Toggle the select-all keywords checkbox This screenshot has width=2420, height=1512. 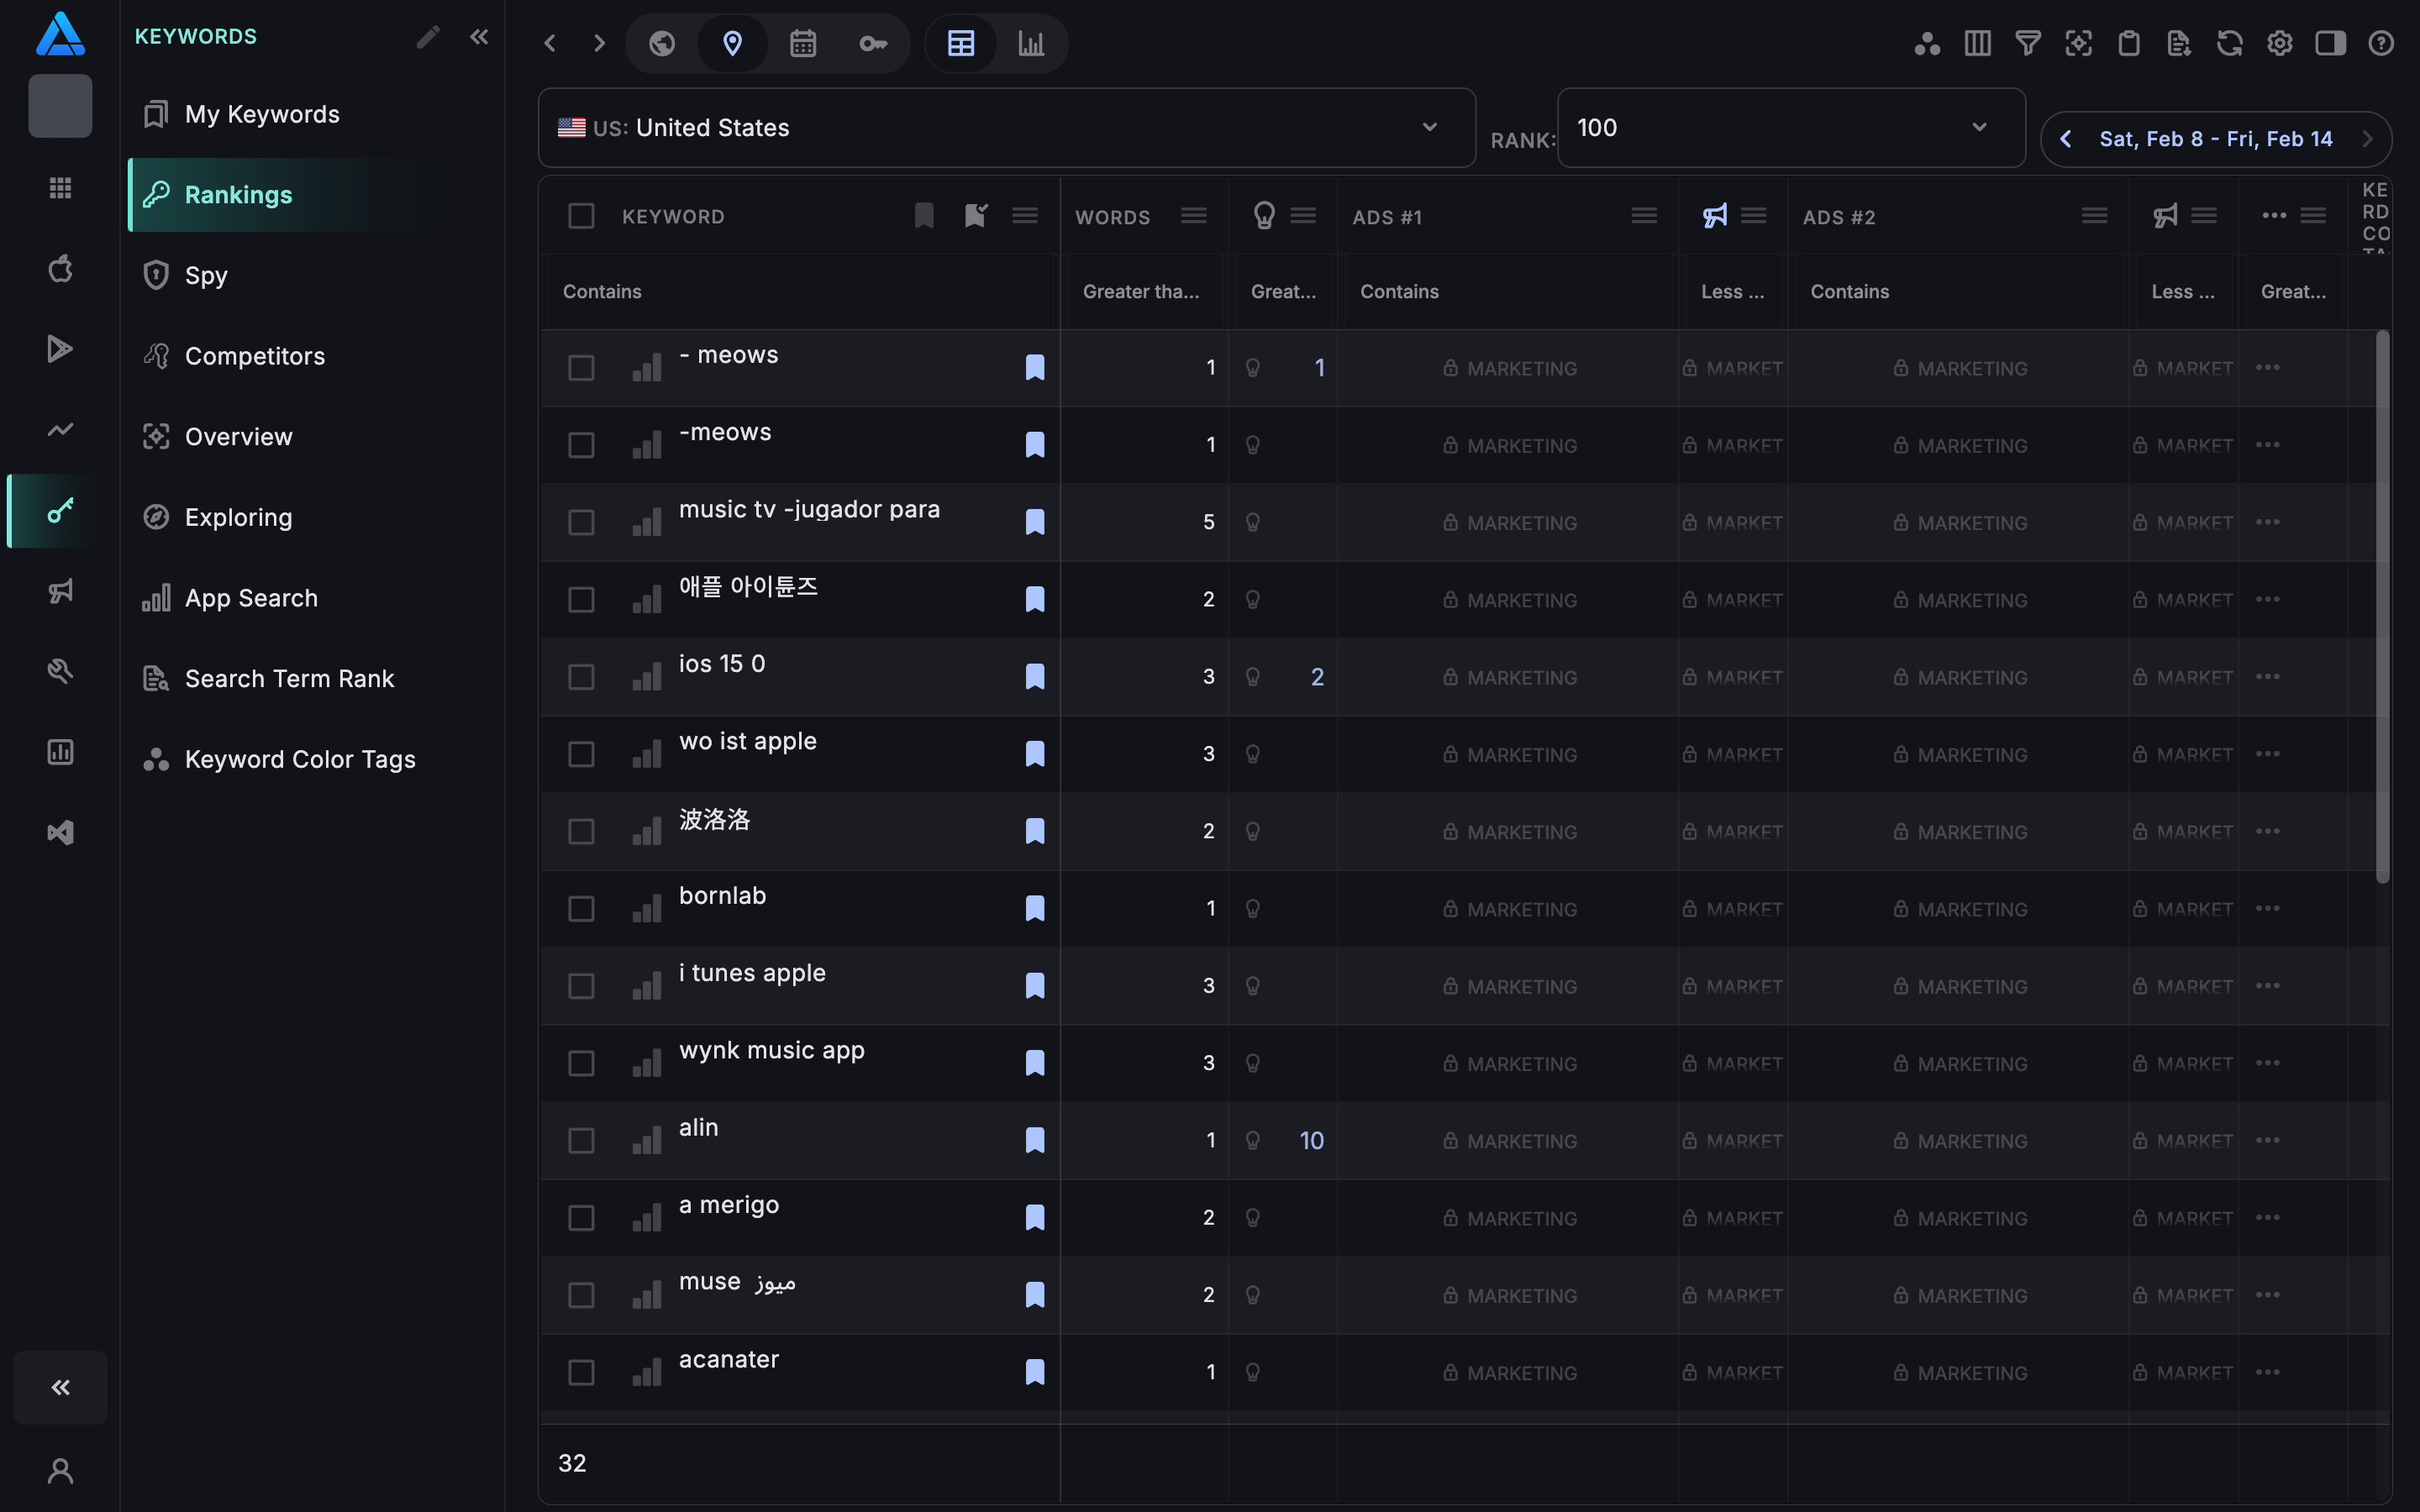[581, 216]
